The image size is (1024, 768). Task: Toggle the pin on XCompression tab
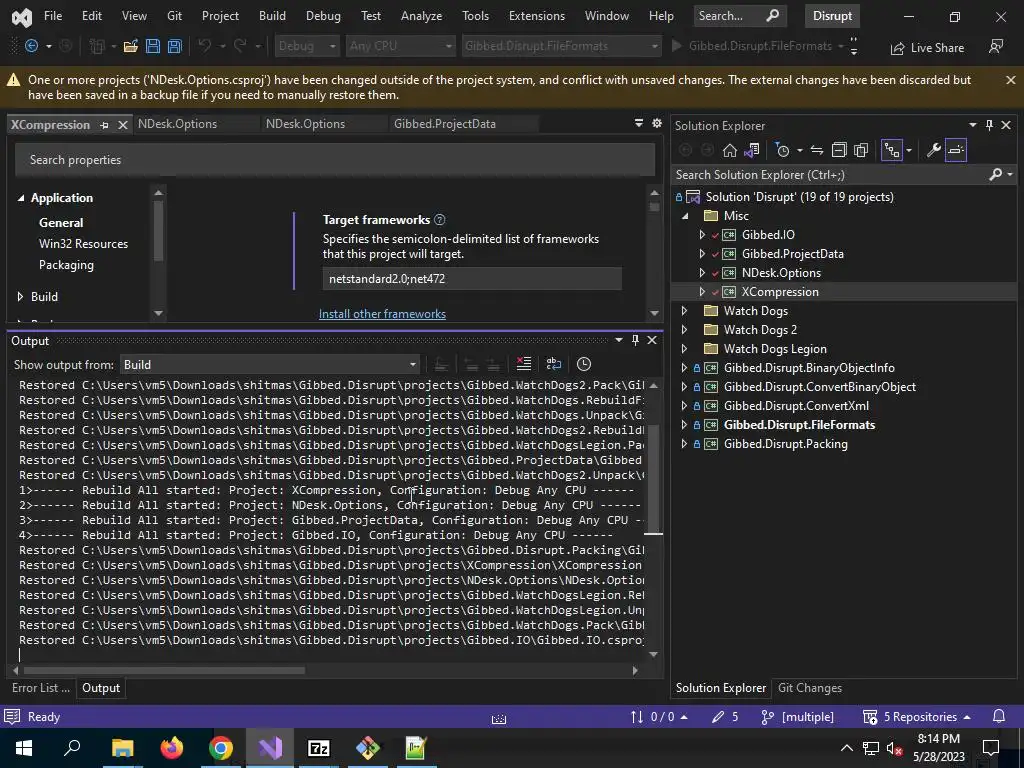[x=104, y=125]
